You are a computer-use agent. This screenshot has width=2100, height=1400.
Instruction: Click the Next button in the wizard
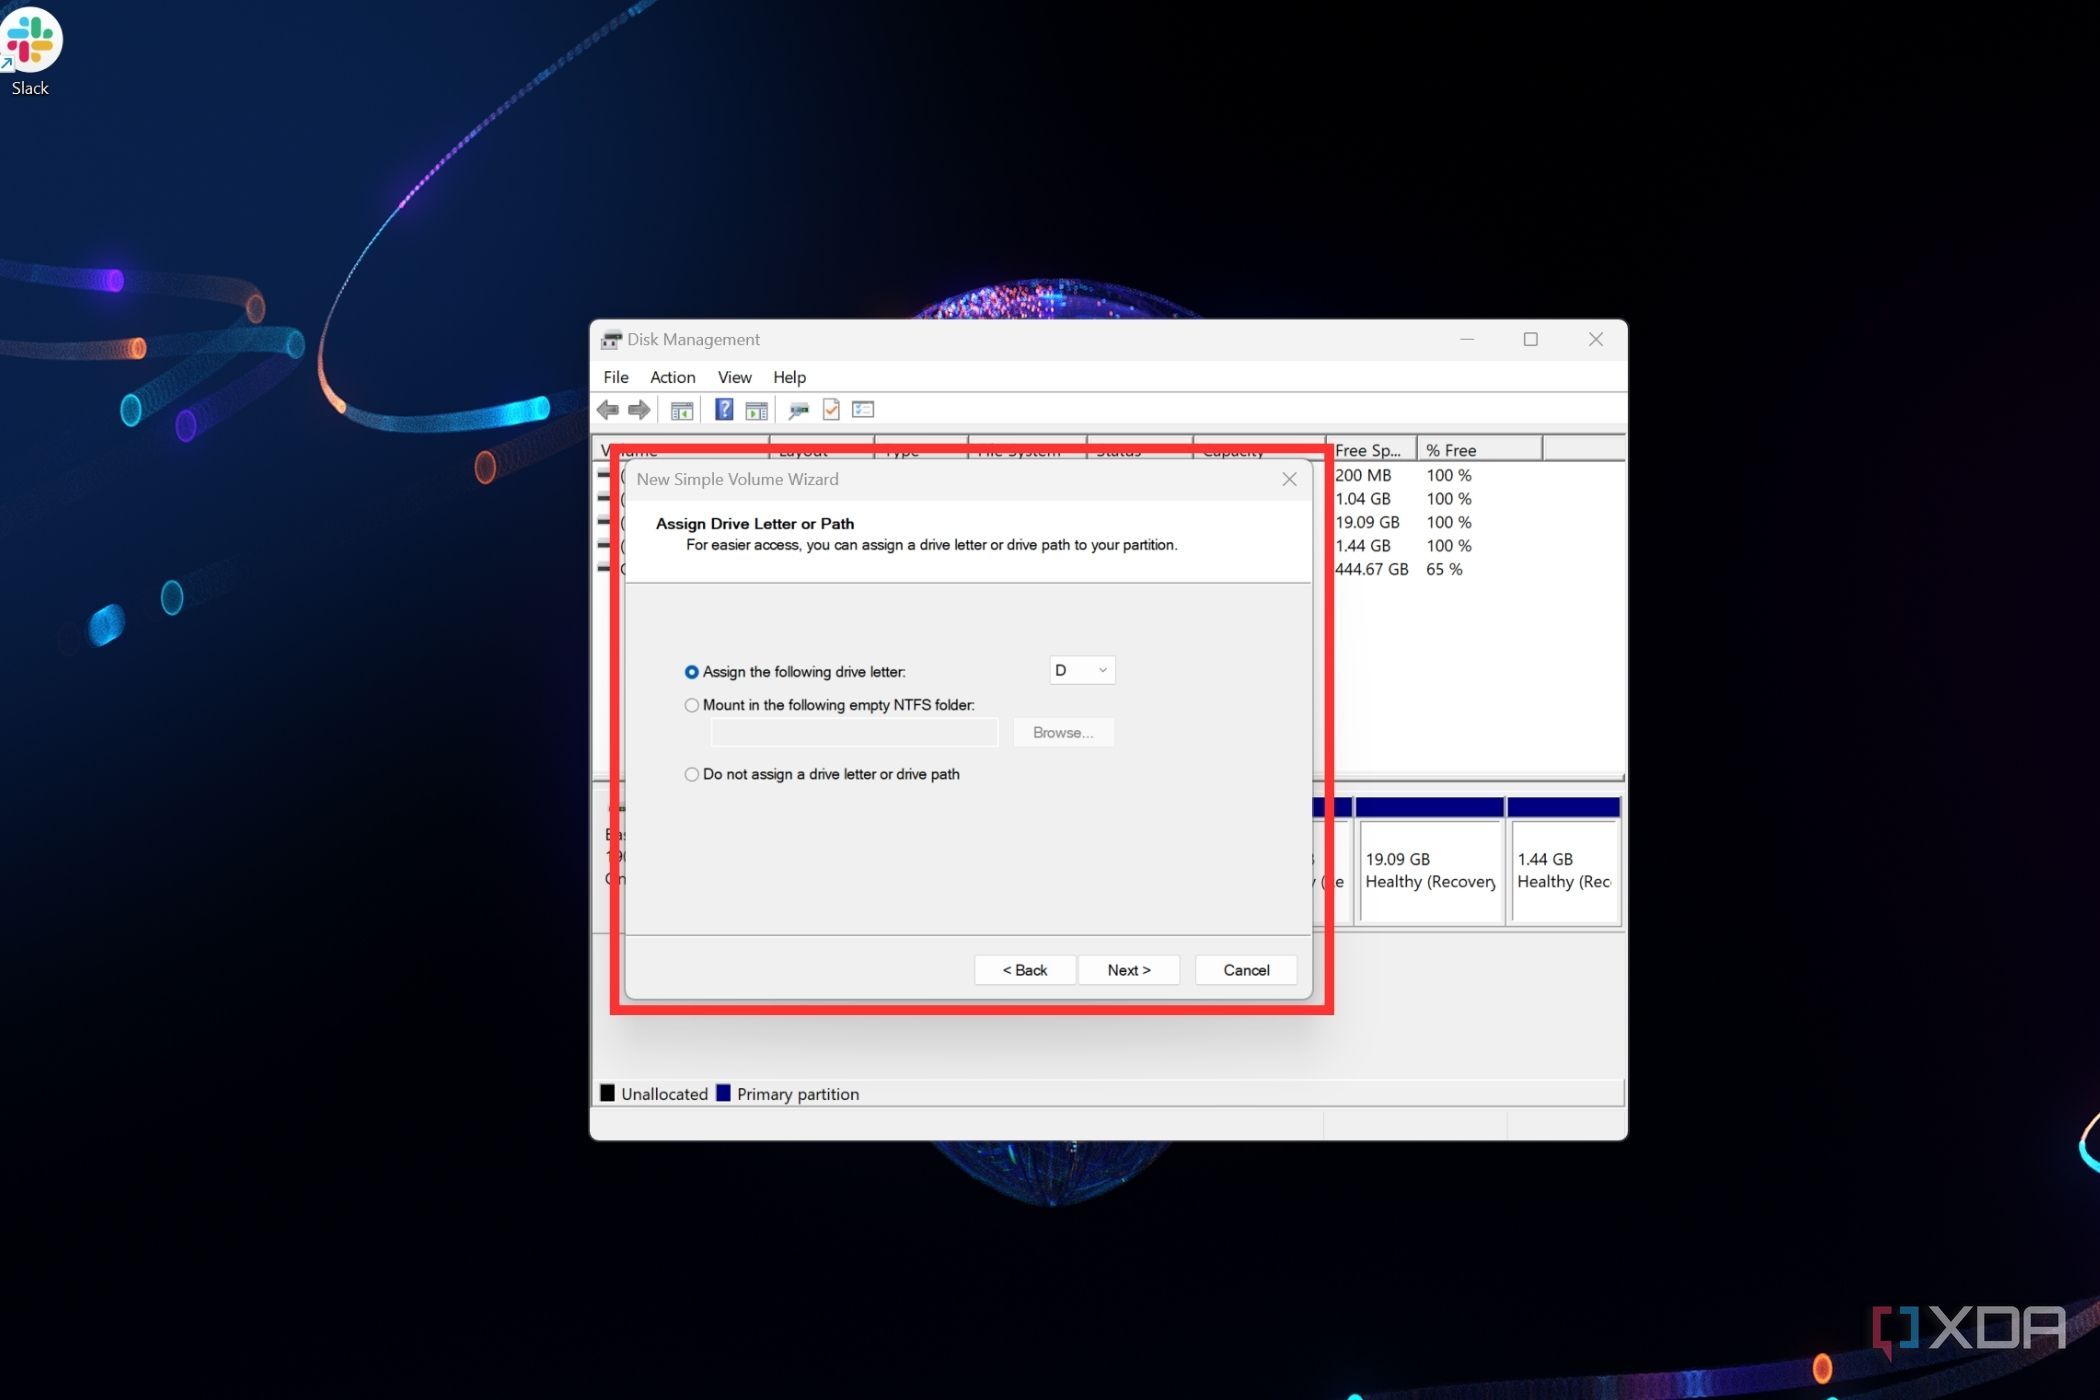coord(1128,970)
